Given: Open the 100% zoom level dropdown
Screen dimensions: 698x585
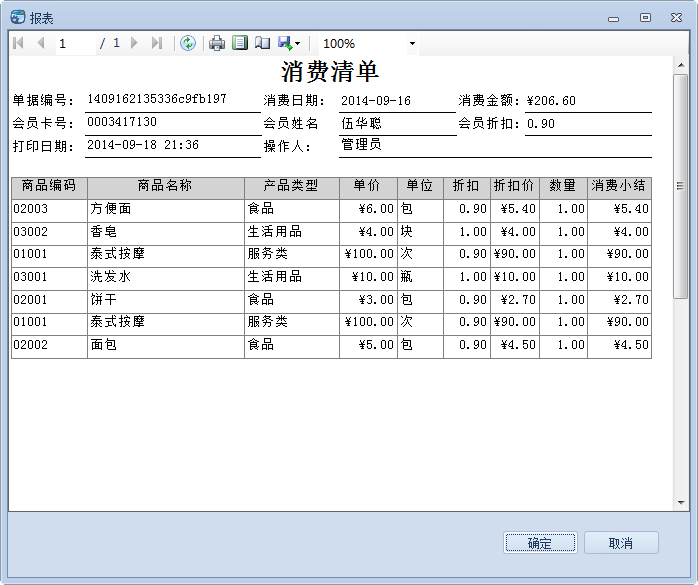Looking at the screenshot, I should [412, 44].
